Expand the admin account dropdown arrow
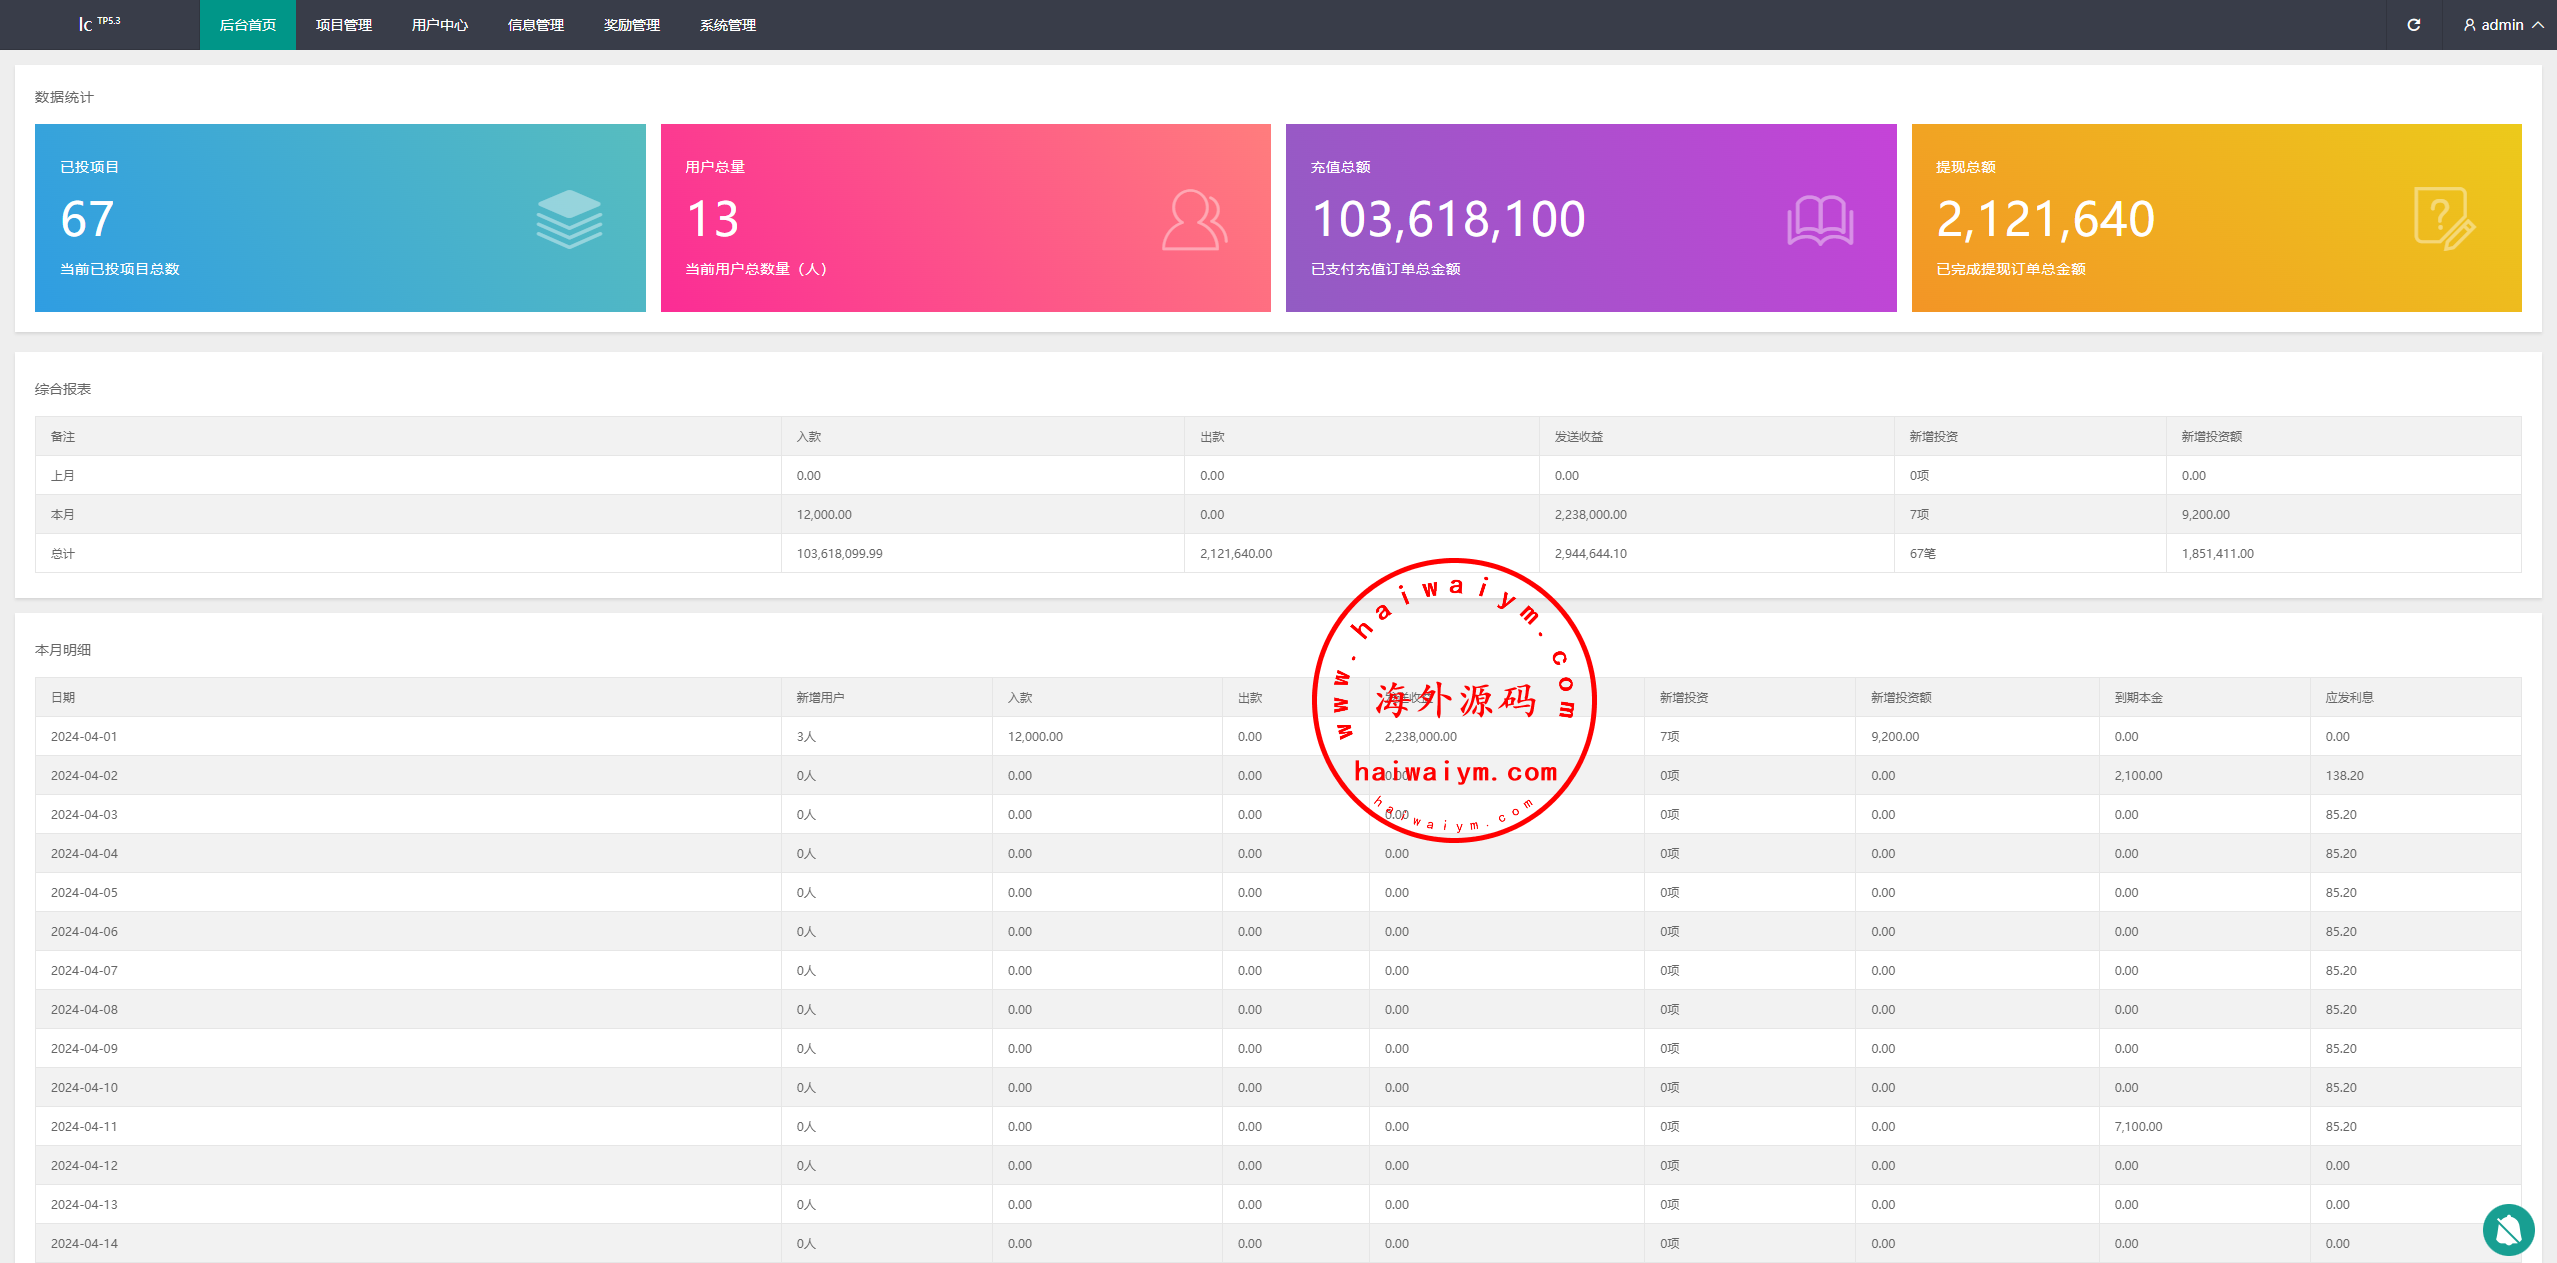Viewport: 2557px width, 1263px height. click(x=2537, y=25)
